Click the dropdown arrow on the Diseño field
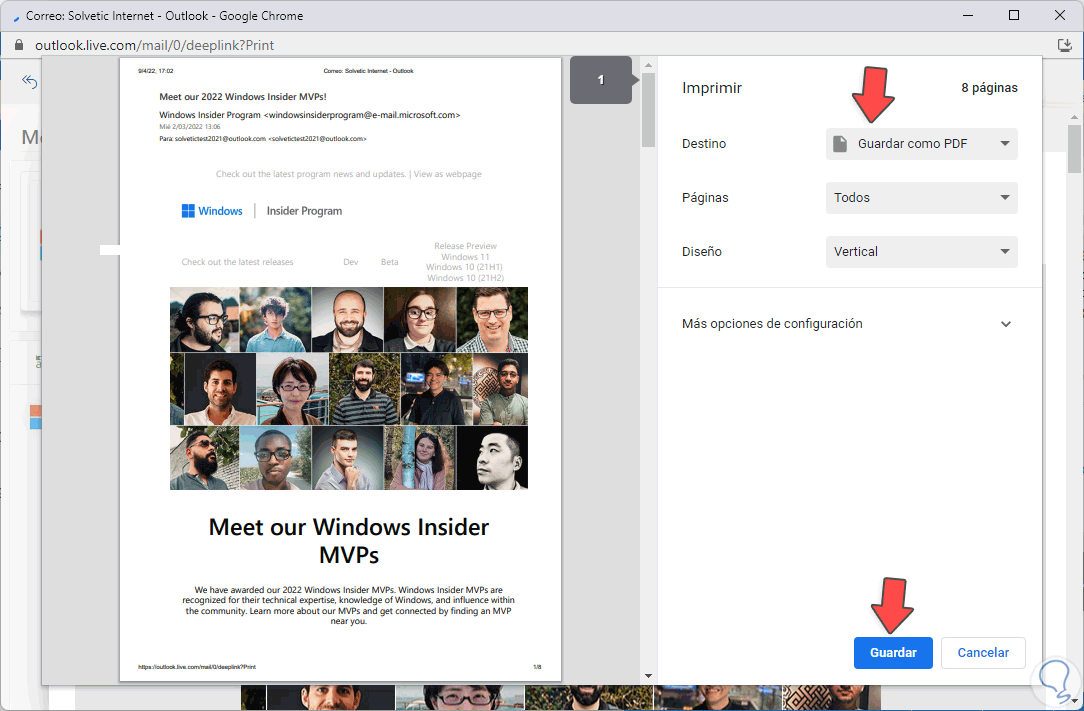1084x711 pixels. [1006, 251]
